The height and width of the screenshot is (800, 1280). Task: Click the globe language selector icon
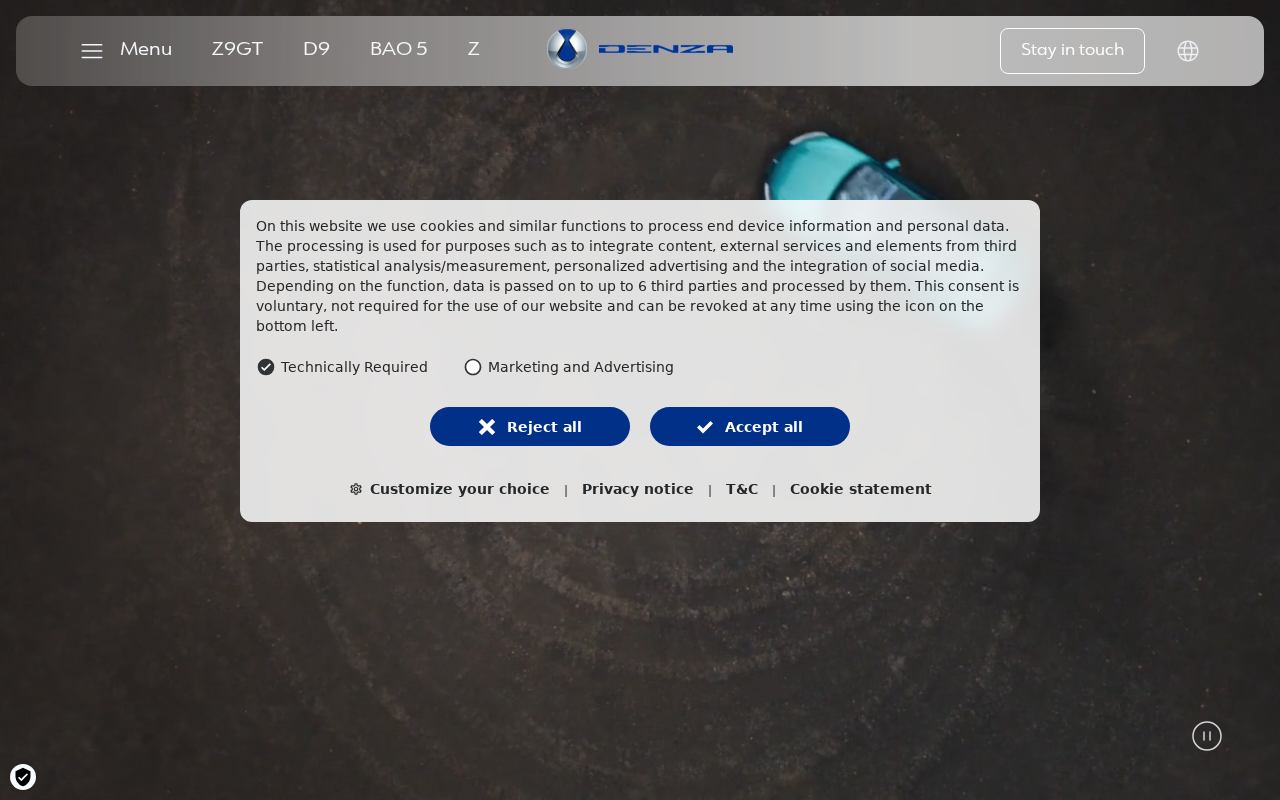(x=1188, y=51)
